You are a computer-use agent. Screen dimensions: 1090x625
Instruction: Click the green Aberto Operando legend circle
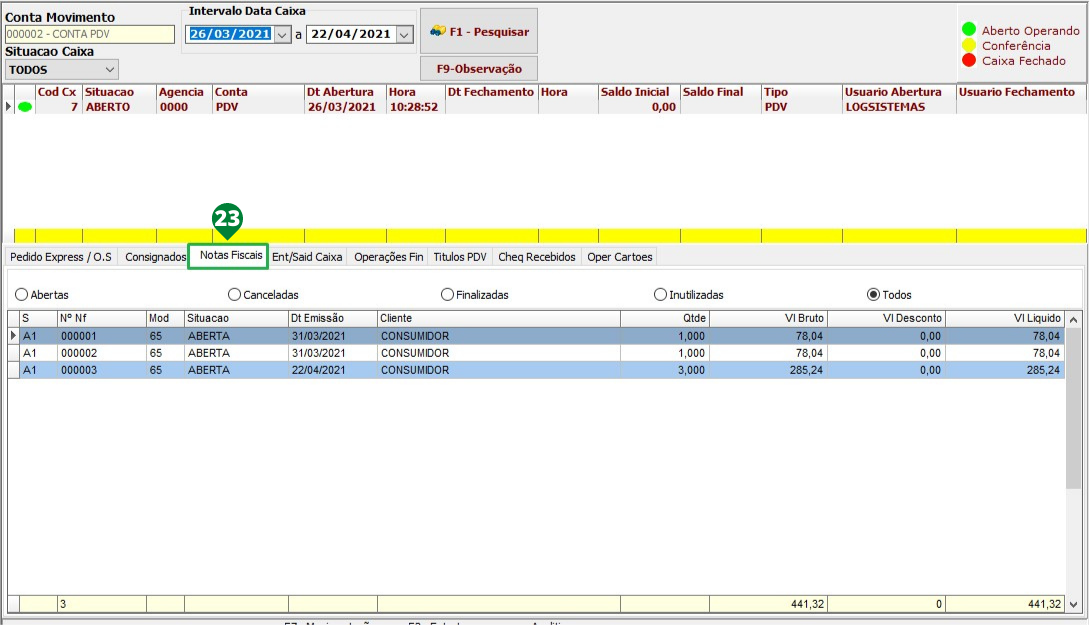tap(969, 29)
